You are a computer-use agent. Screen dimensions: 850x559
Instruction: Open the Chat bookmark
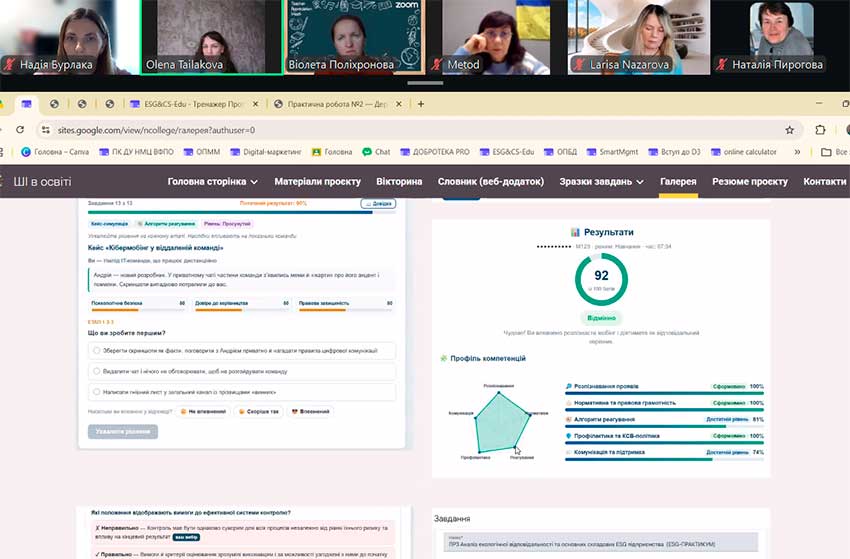[x=376, y=152]
